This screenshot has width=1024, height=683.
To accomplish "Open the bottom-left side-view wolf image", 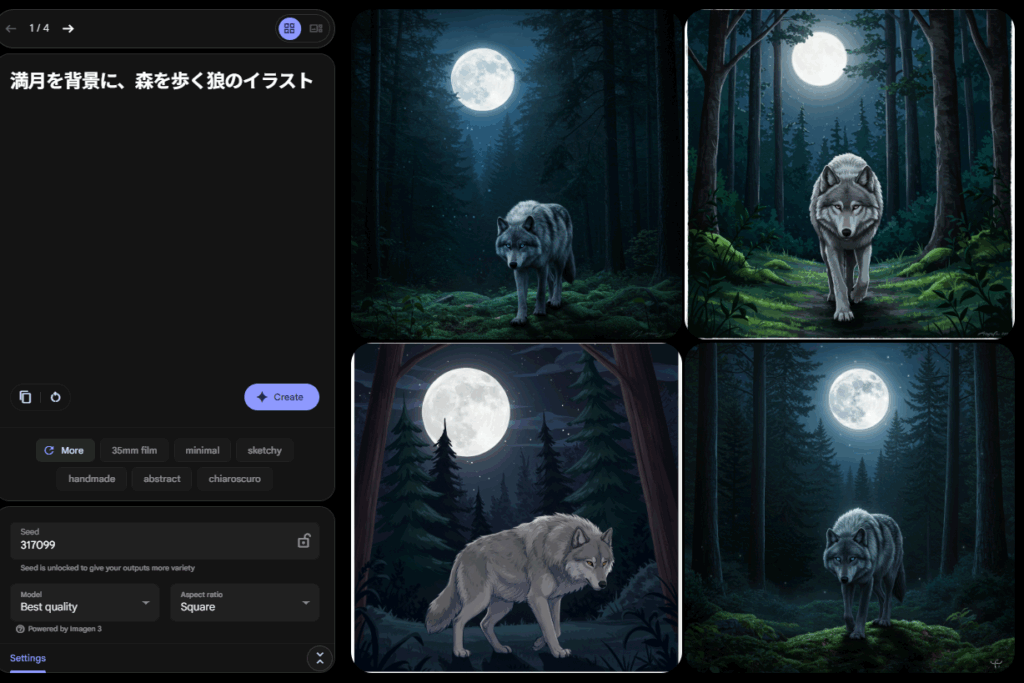I will click(516, 507).
